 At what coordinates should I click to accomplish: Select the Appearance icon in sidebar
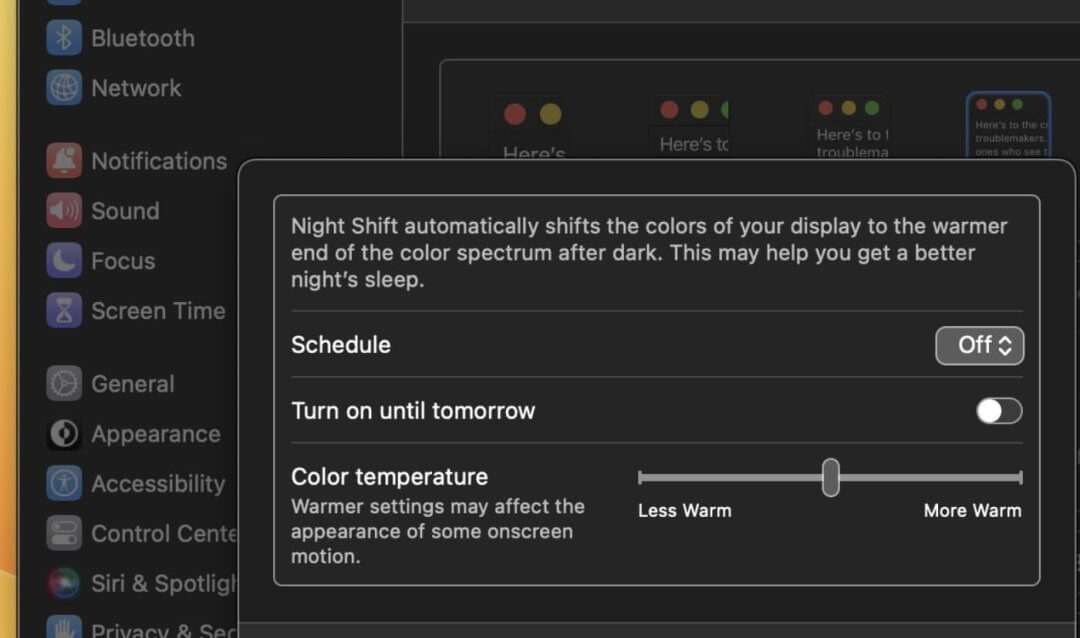pos(64,434)
